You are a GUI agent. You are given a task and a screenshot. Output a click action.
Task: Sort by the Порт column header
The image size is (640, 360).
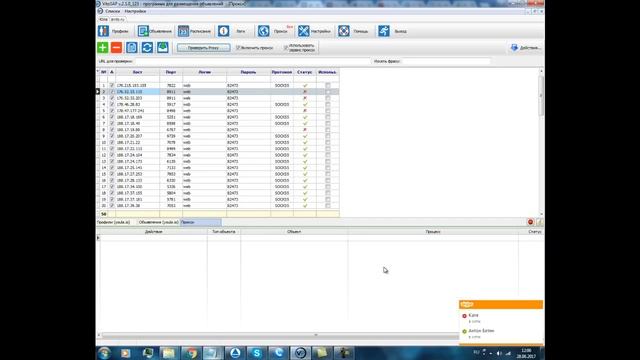point(171,72)
